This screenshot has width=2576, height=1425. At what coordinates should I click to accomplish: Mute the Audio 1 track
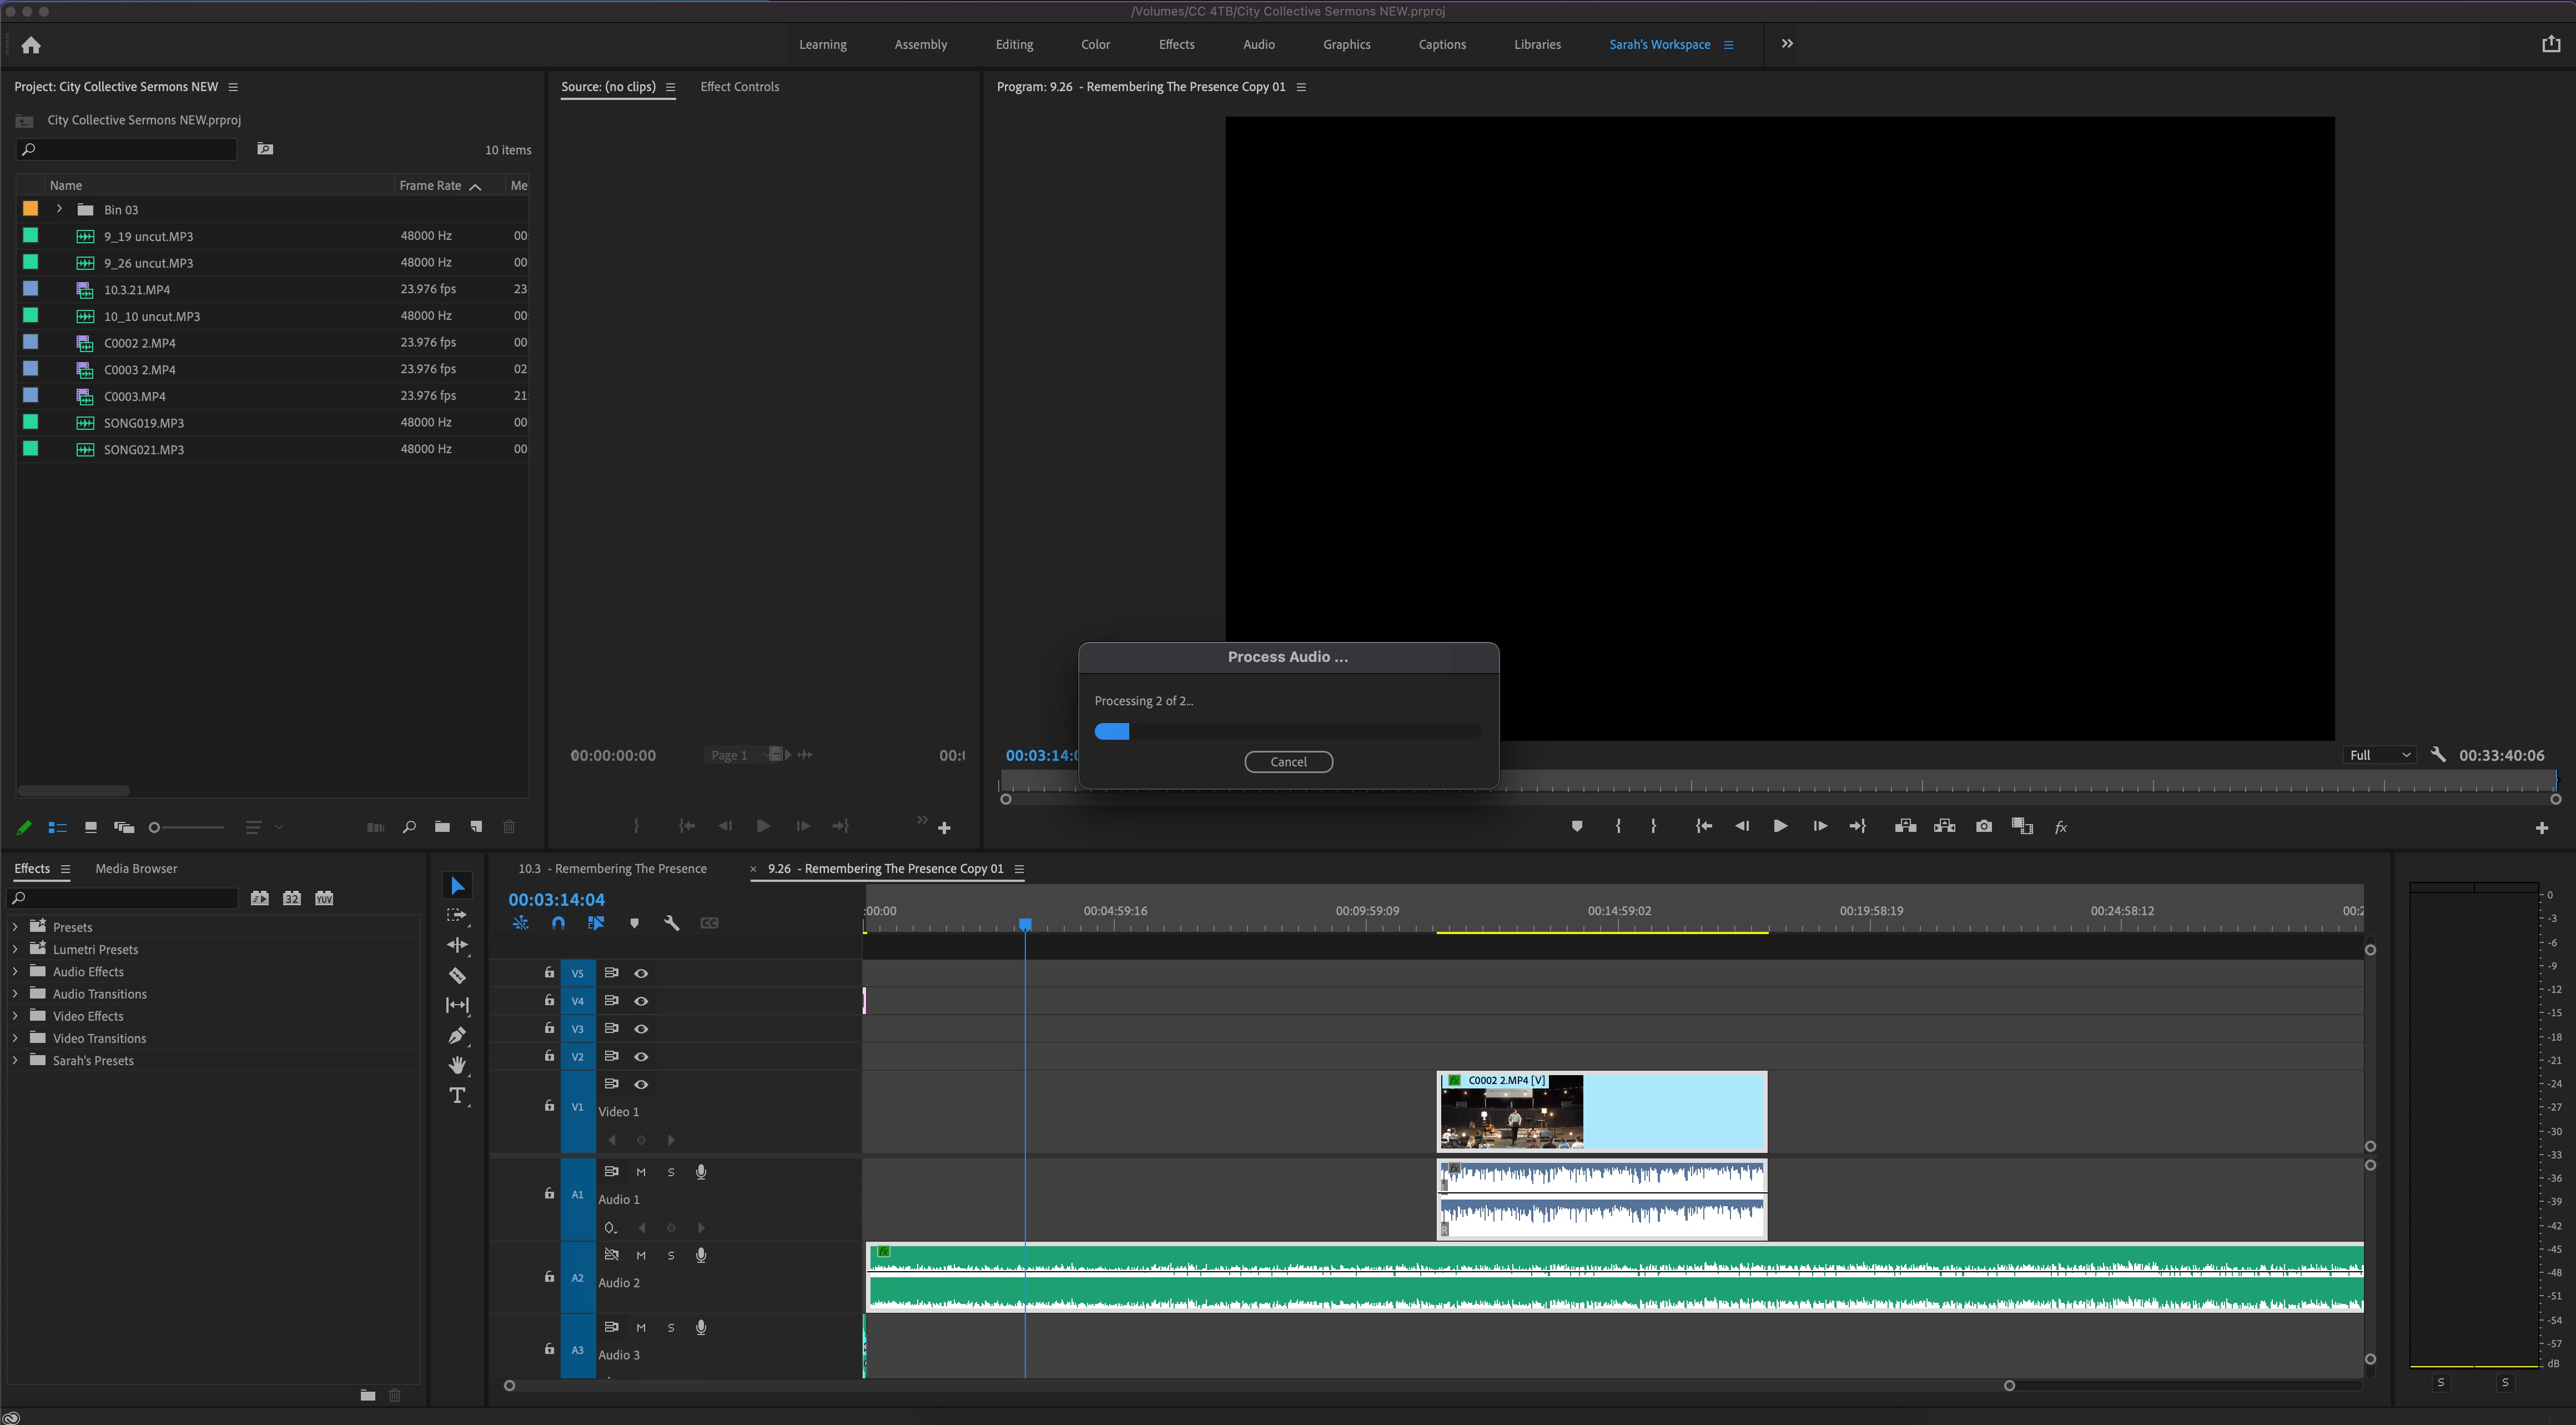click(641, 1172)
